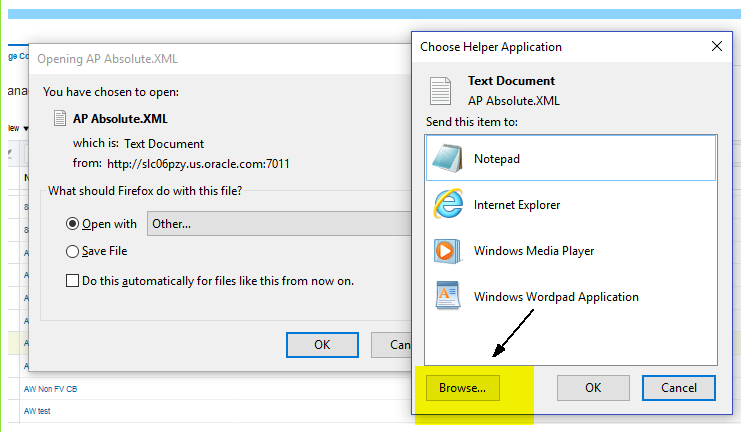
Task: Pick the Internet Explorer icon
Action: coord(448,204)
